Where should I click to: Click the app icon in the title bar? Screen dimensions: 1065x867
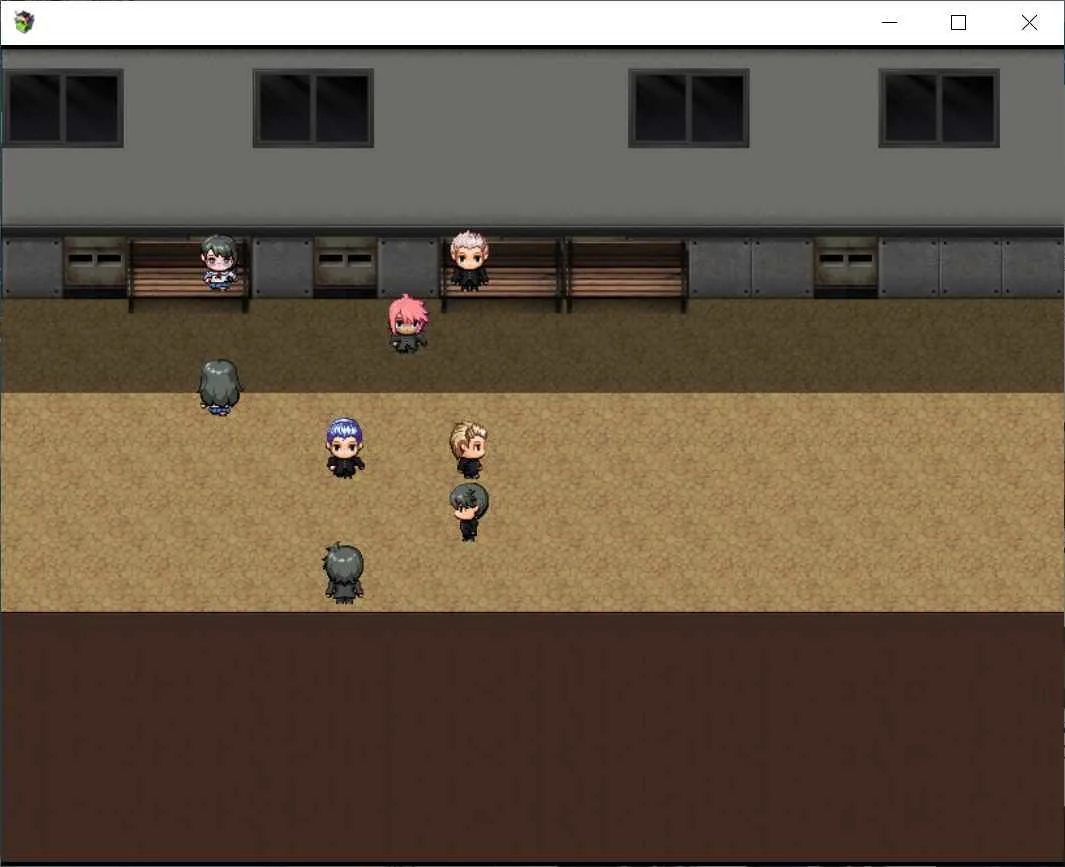pos(24,22)
